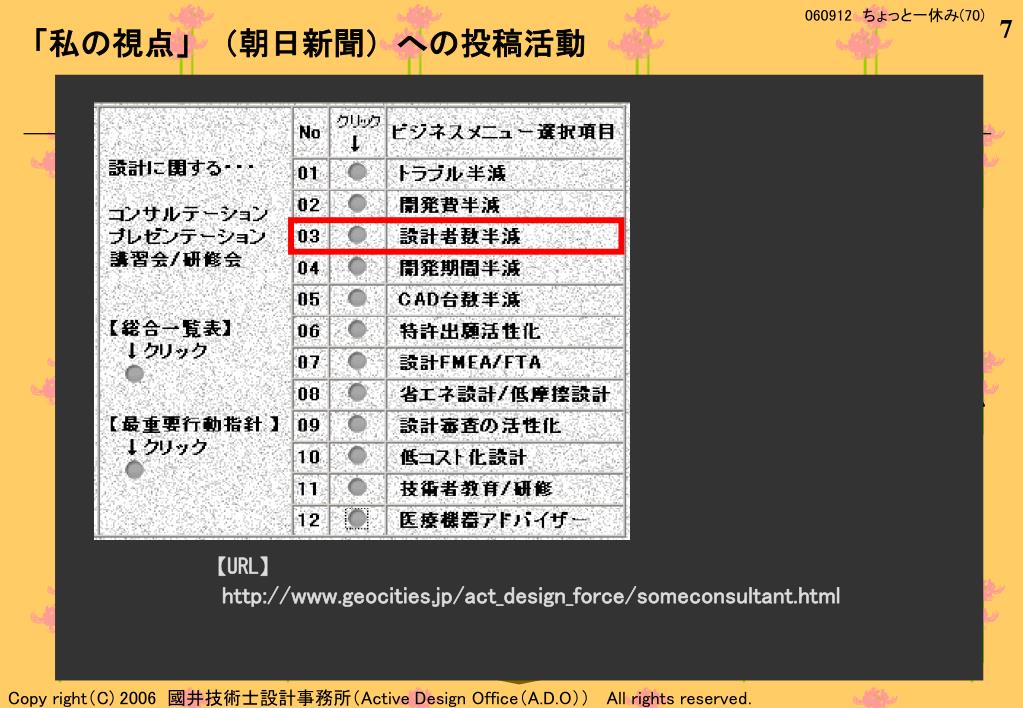Image resolution: width=1023 pixels, height=708 pixels.
Task: Click the 技術者教育/研修 menu text
Action: 476,488
